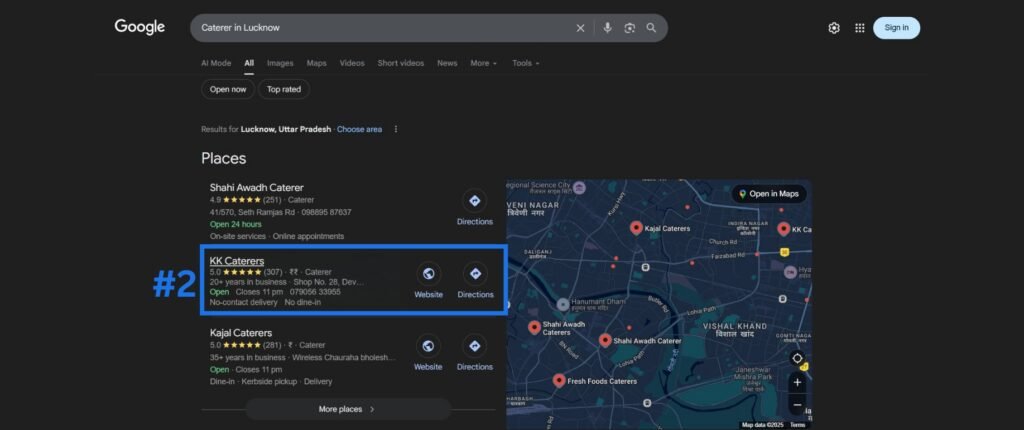Switch to the Images tab
1024x430 pixels.
point(280,63)
